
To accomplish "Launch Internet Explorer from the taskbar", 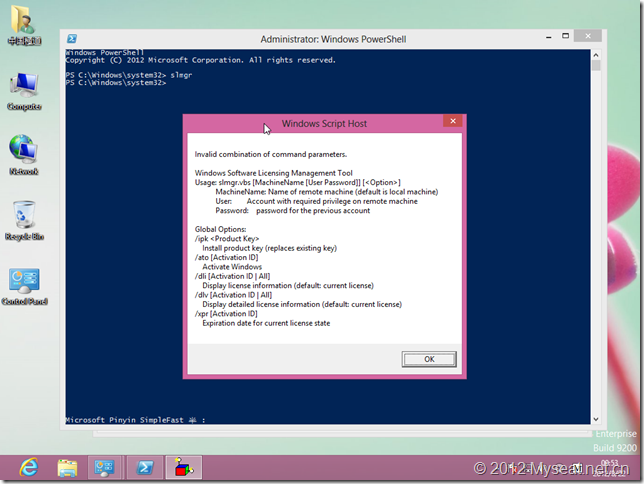I will point(29,467).
